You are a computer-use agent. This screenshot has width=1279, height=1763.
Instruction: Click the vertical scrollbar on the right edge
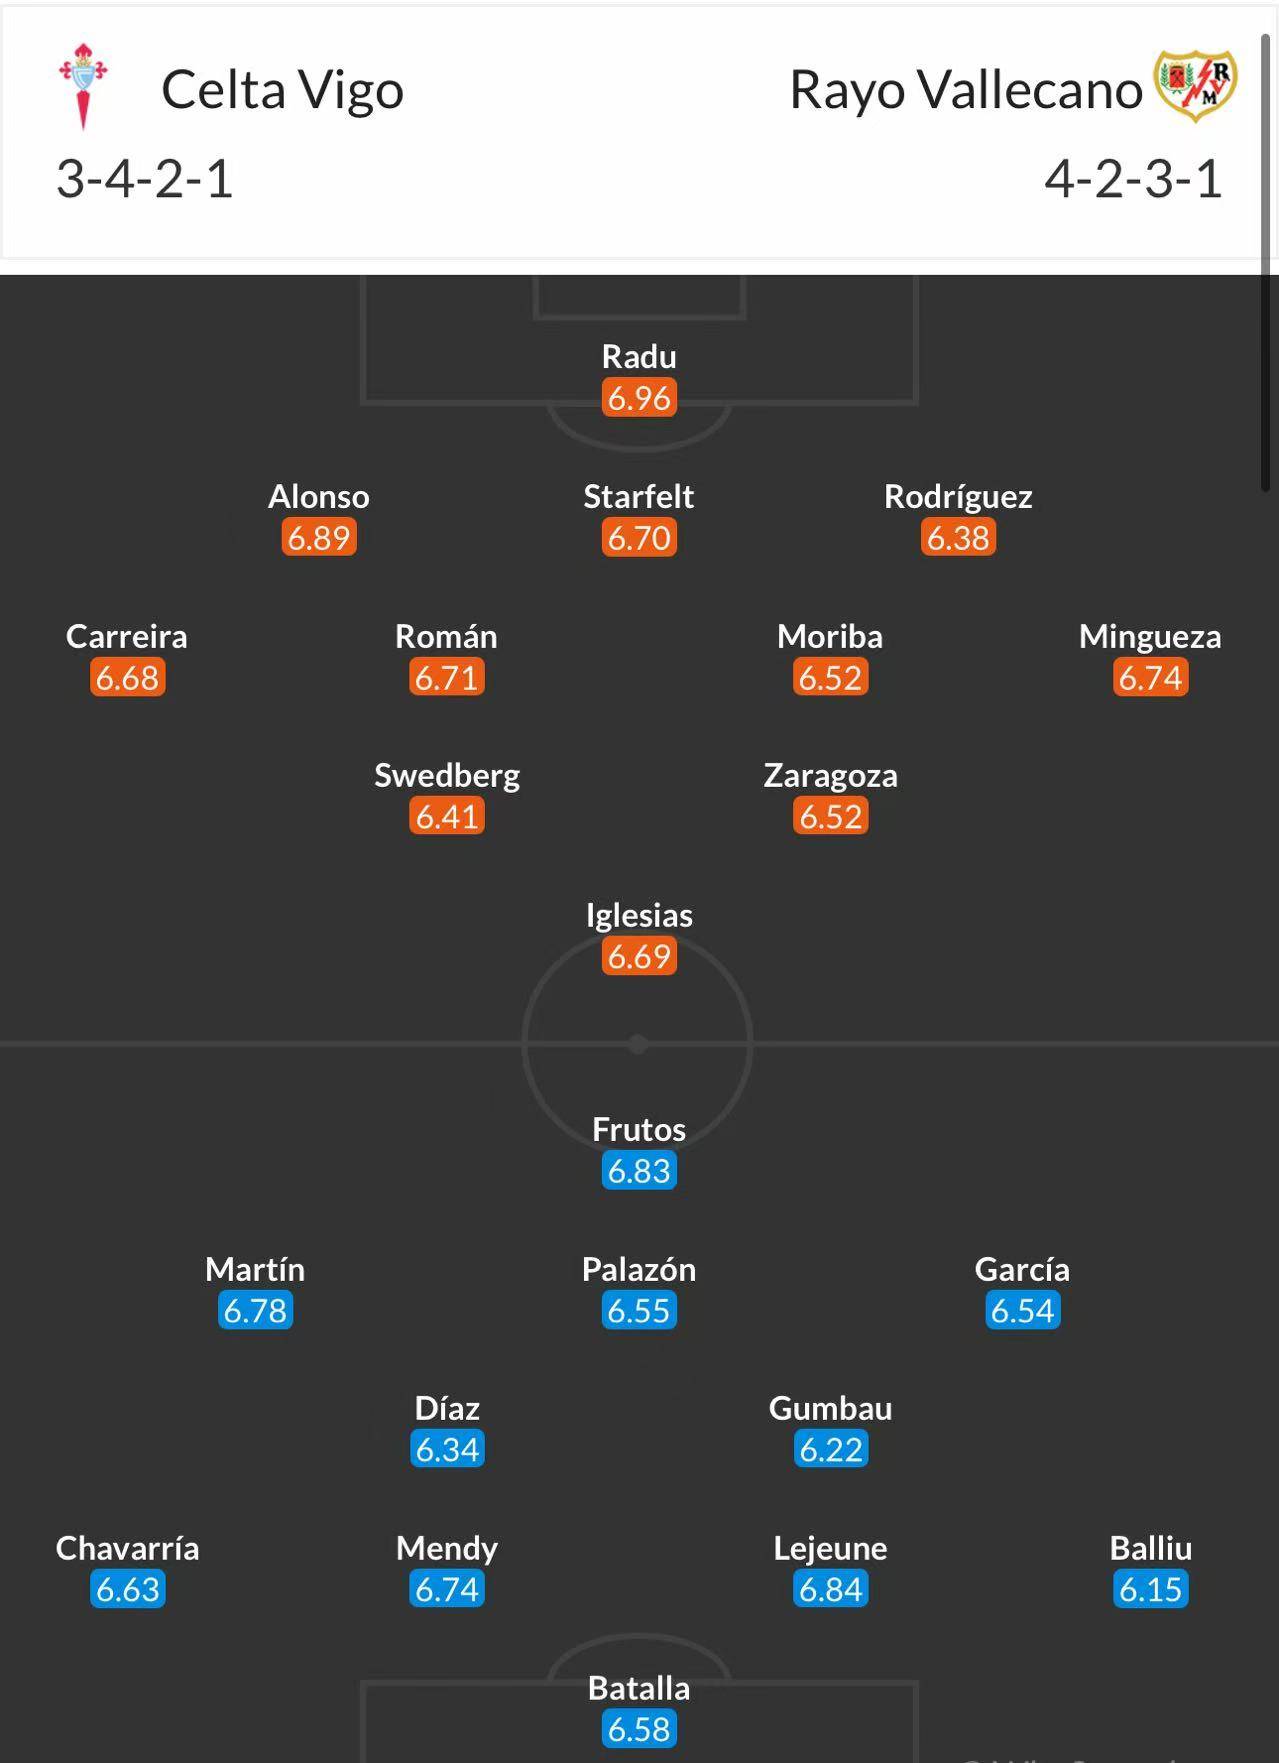pyautogui.click(x=1265, y=260)
